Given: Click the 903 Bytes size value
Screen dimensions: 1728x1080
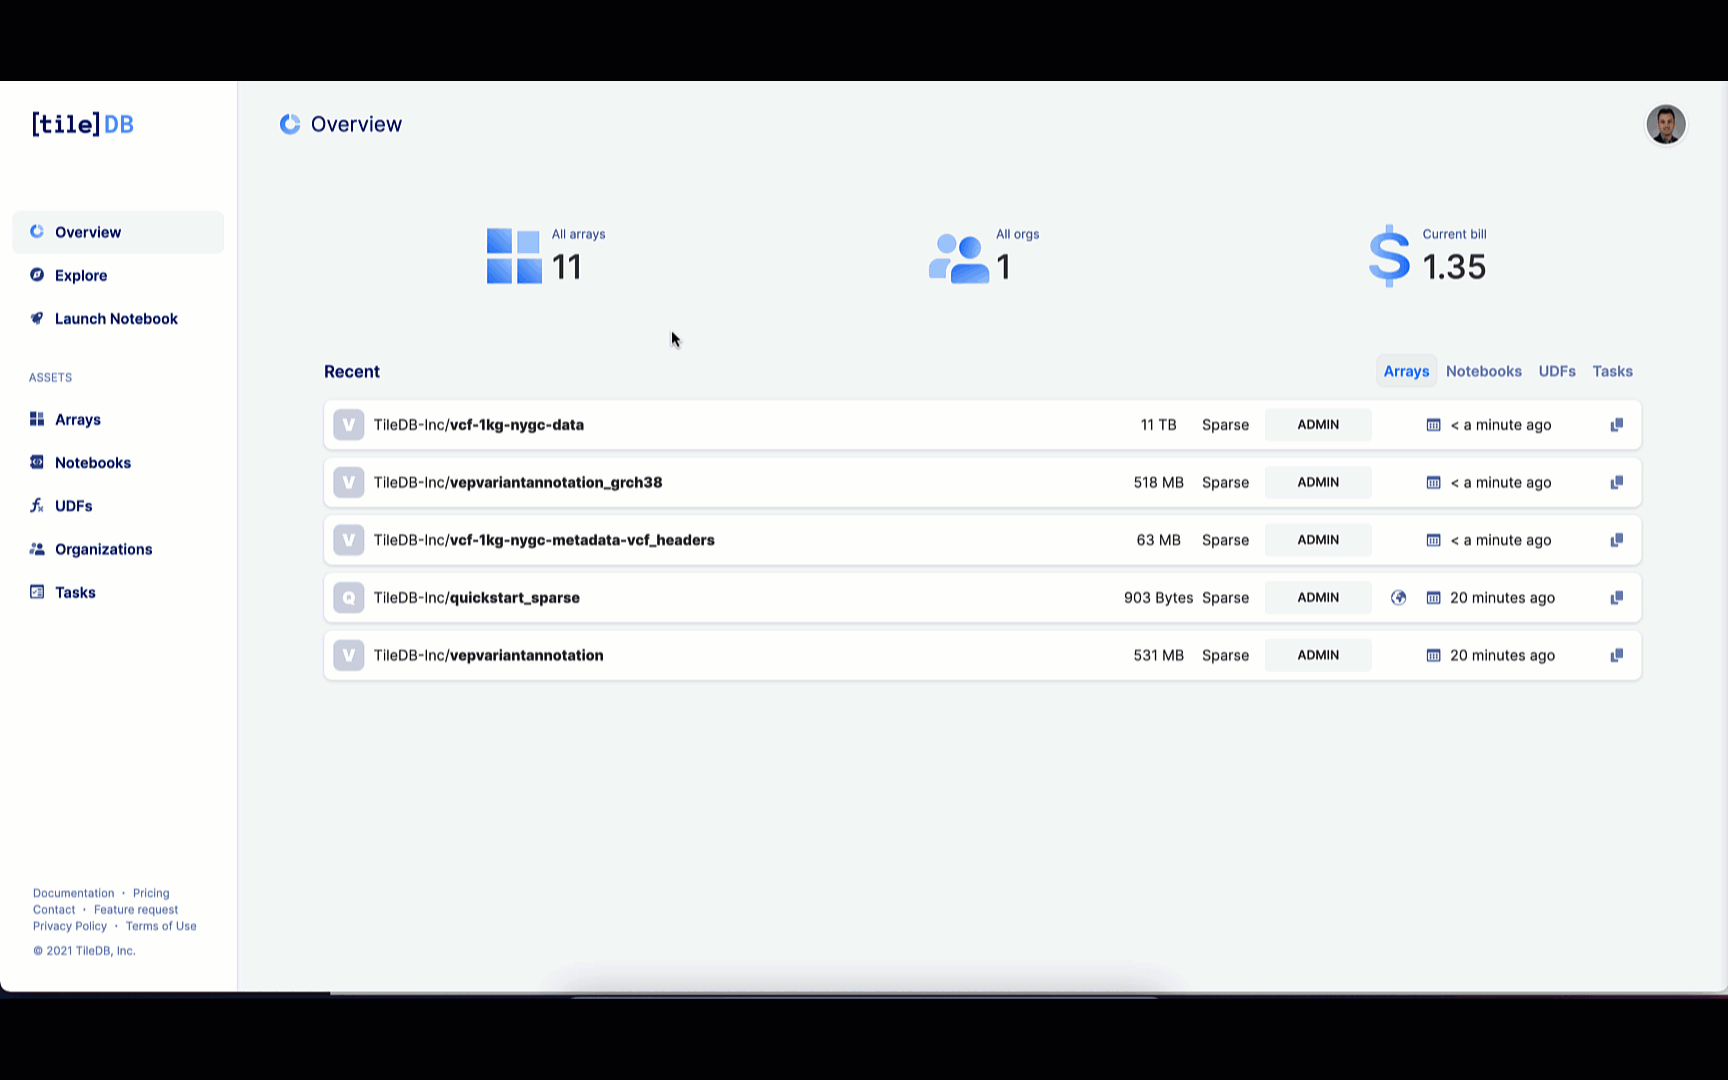Looking at the screenshot, I should point(1158,598).
